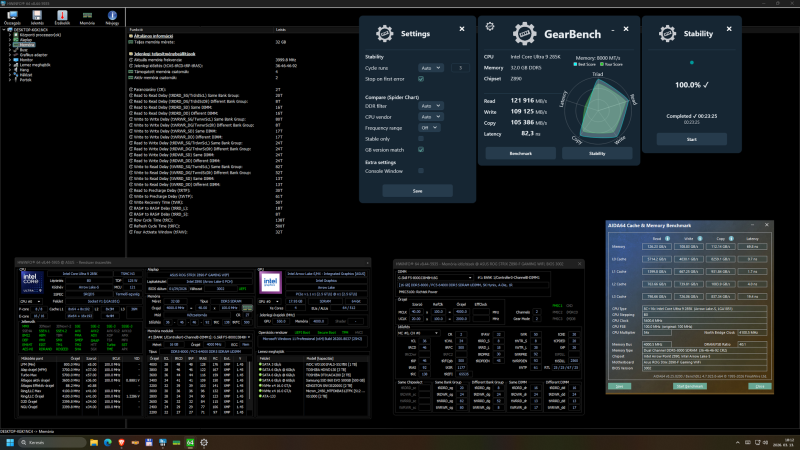
Task: Open Brave browser from the taskbar
Action: (121, 442)
